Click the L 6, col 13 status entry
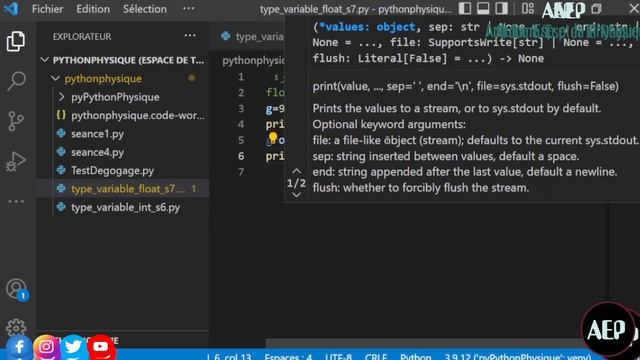The image size is (640, 360). point(229,357)
